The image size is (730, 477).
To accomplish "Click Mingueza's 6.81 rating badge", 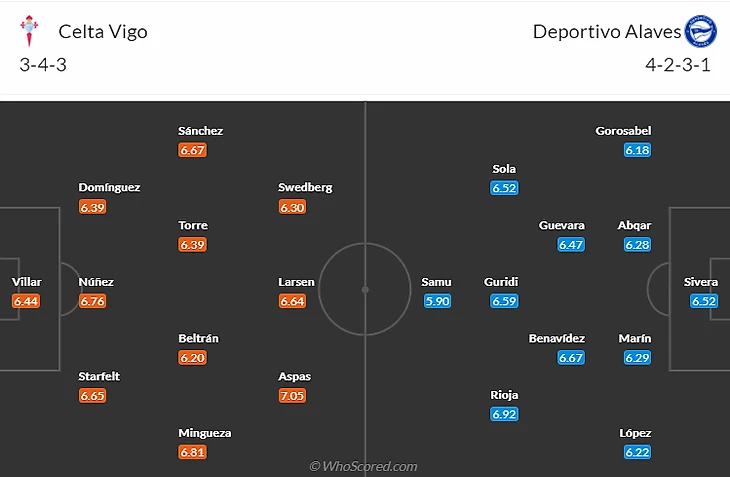I will (x=192, y=452).
